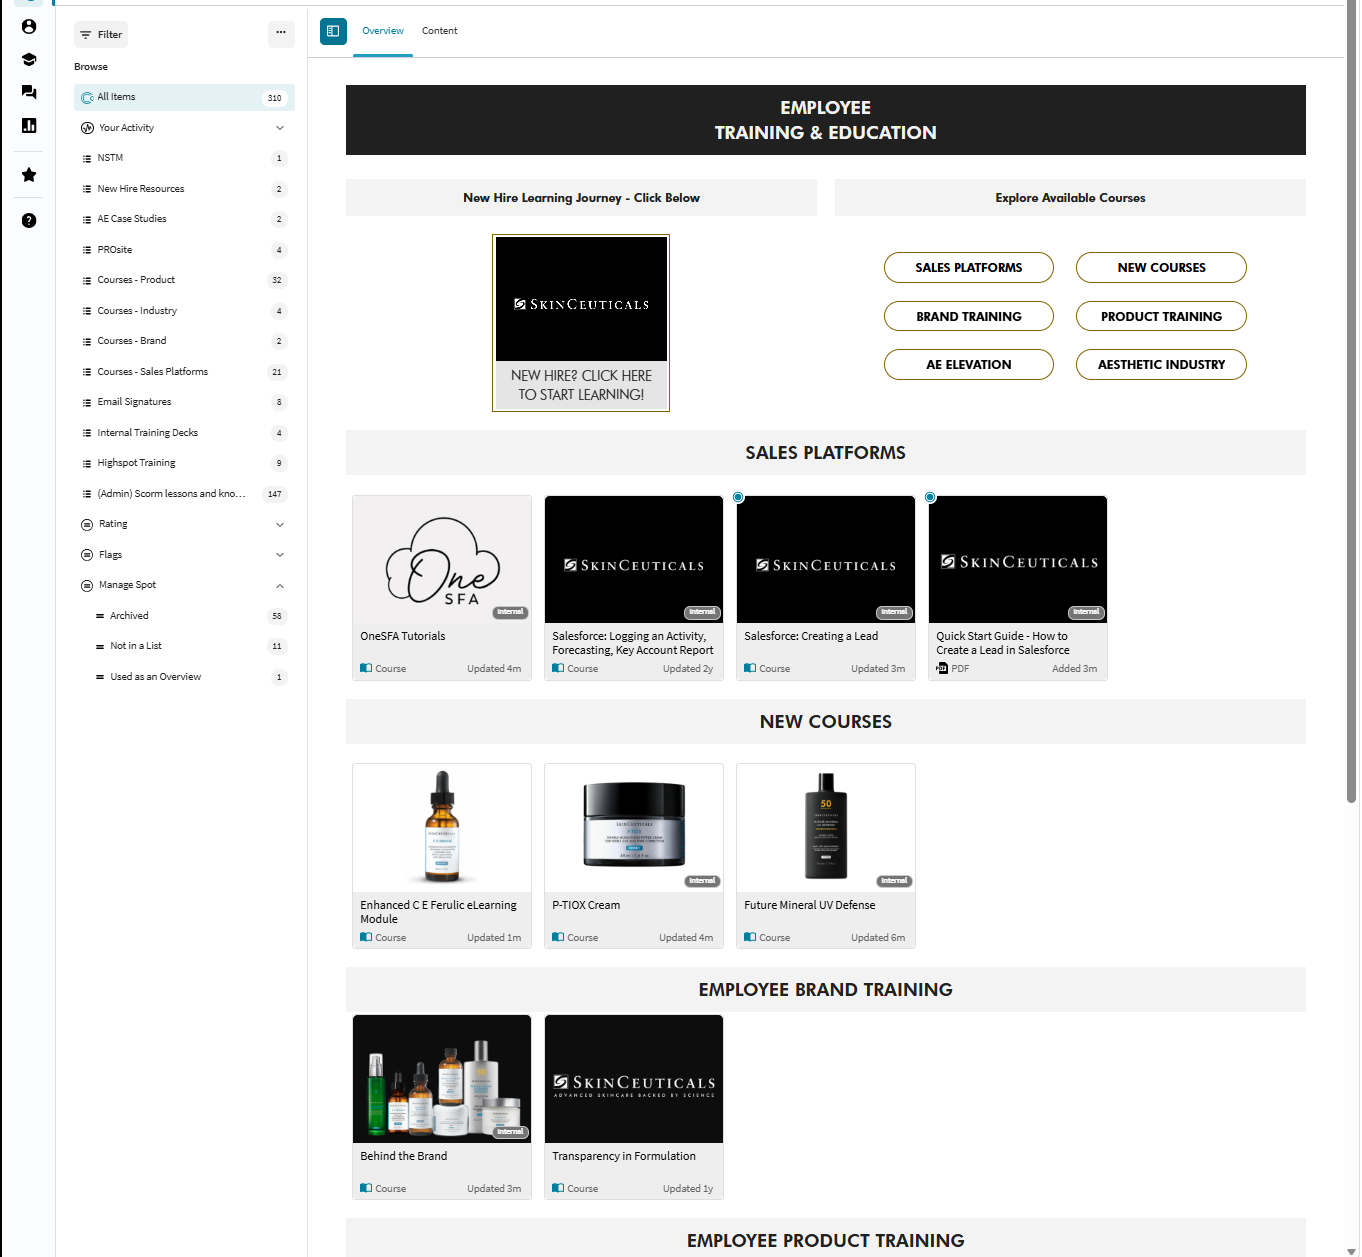1362x1257 pixels.
Task: Click the three-dot more options button
Action: 281,34
